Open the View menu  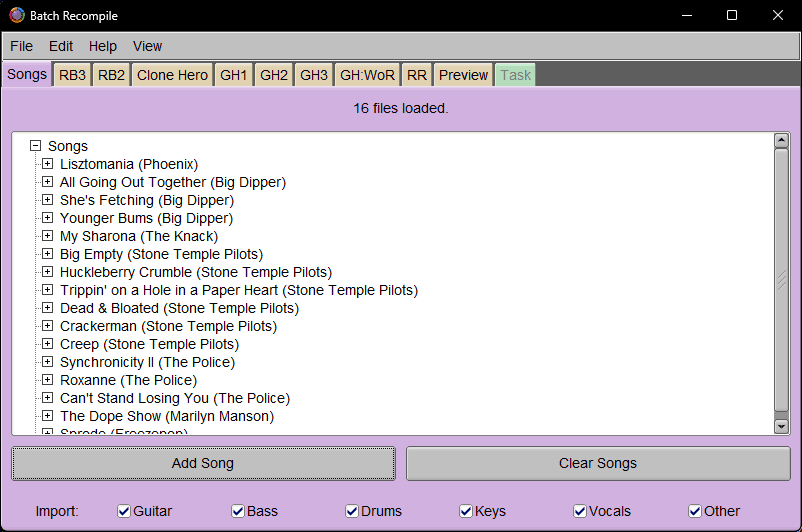[x=147, y=46]
